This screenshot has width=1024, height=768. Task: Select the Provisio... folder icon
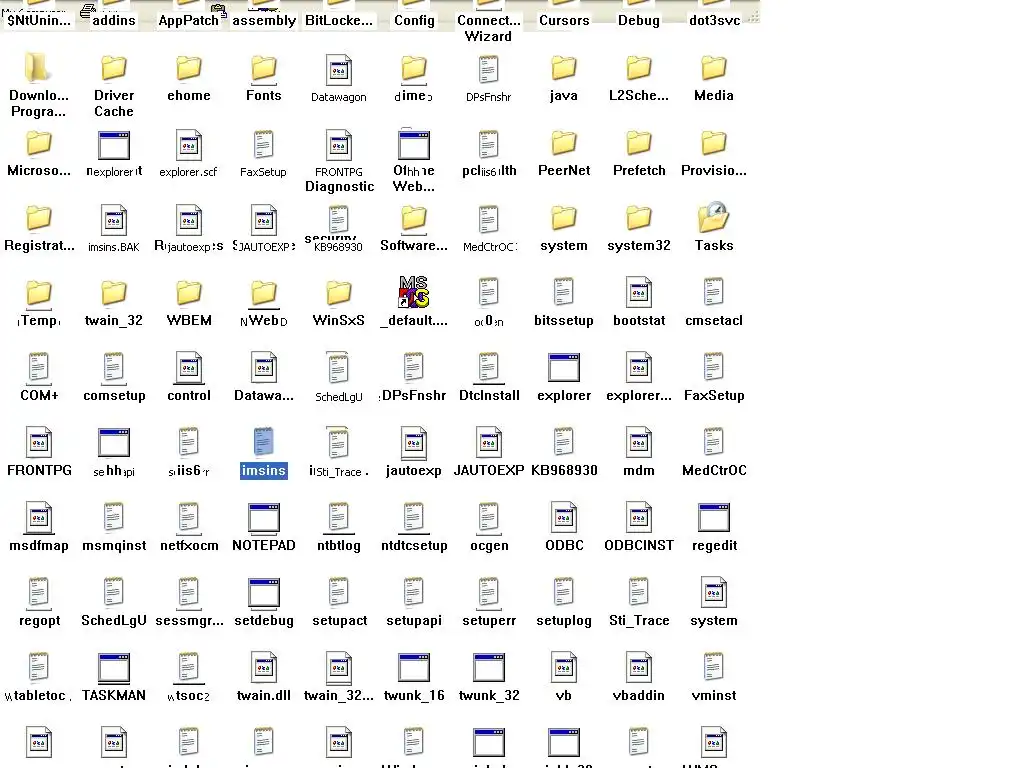pyautogui.click(x=714, y=143)
